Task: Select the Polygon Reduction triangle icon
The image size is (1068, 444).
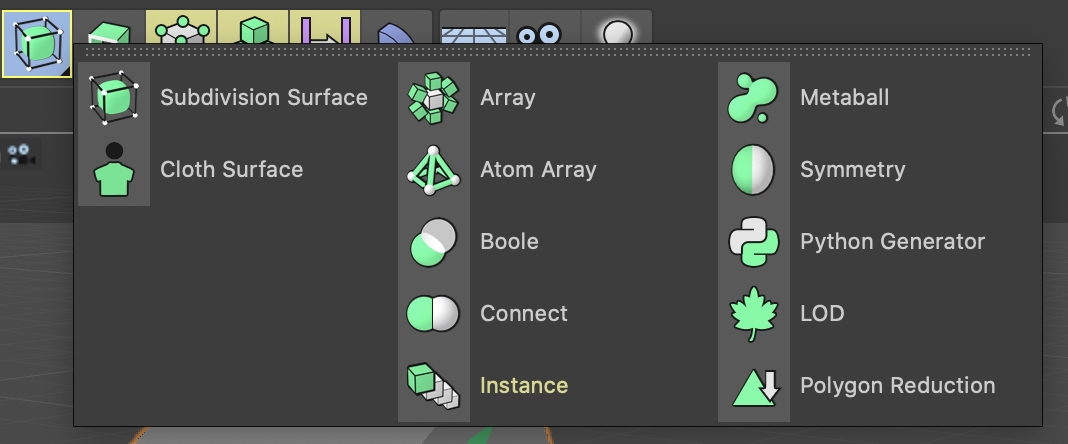Action: pyautogui.click(x=754, y=386)
